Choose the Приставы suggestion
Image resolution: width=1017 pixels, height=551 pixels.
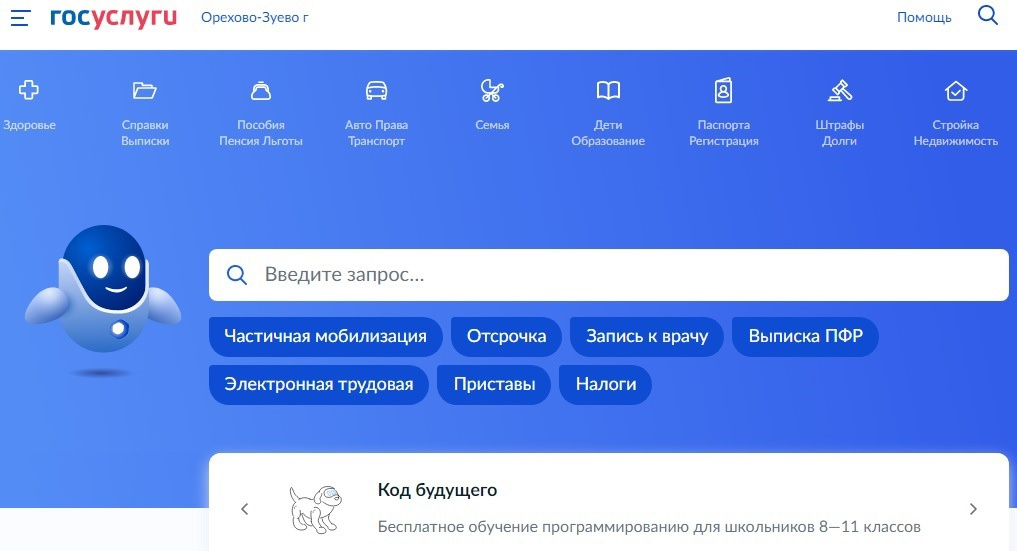tap(494, 384)
